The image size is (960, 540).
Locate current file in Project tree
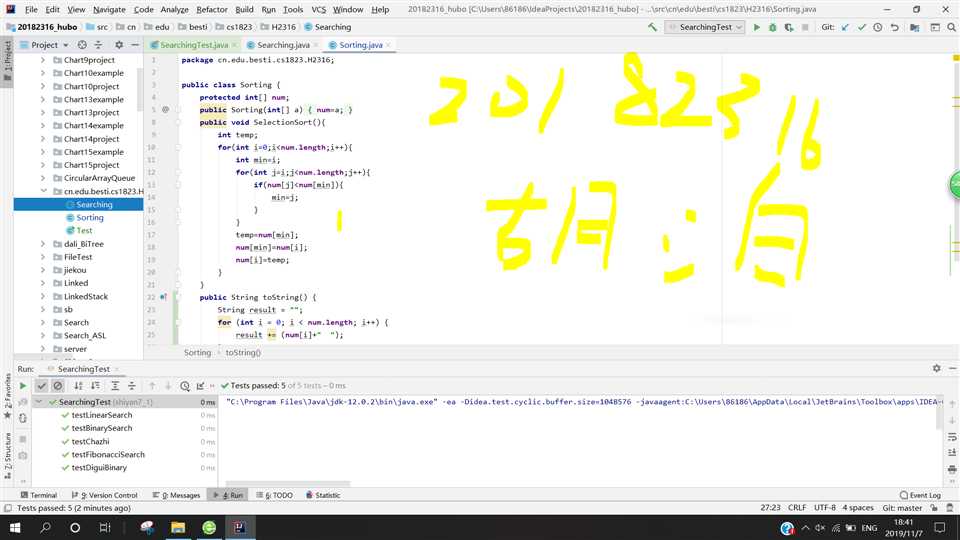(82, 45)
